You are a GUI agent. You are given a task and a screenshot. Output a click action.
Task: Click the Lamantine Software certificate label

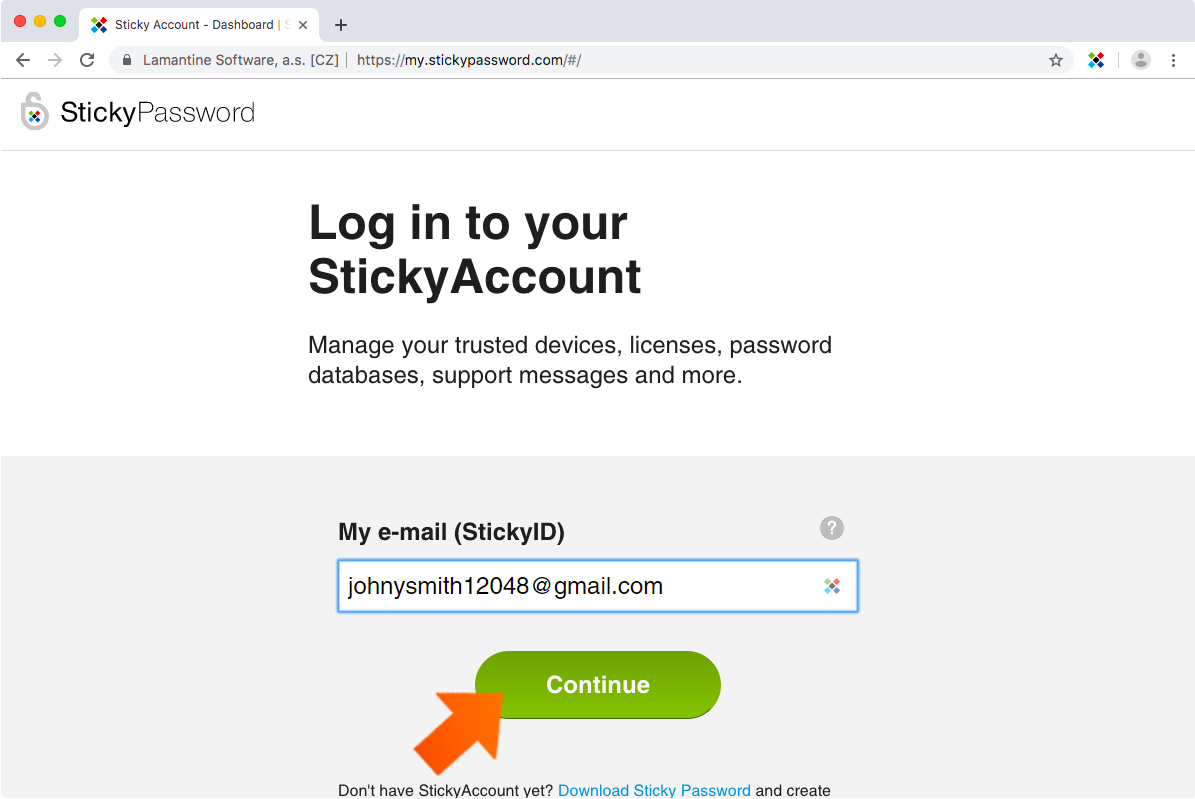[241, 60]
